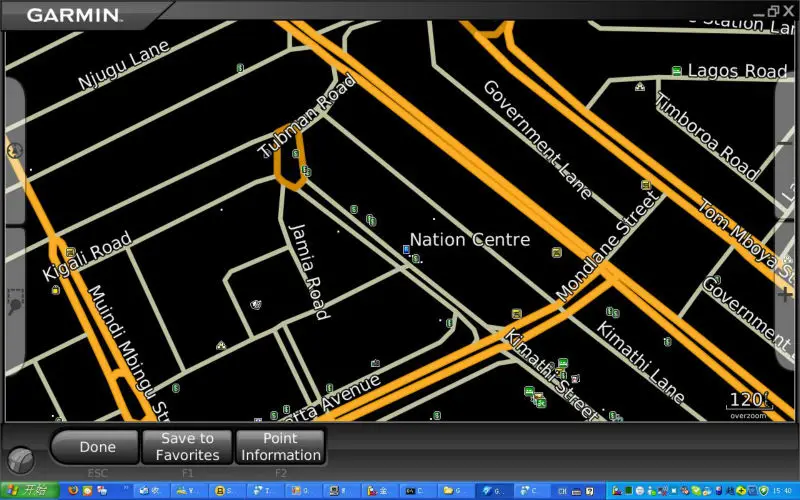Click the Lagos Road label
Image resolution: width=800 pixels, height=500 pixels.
[x=737, y=71]
